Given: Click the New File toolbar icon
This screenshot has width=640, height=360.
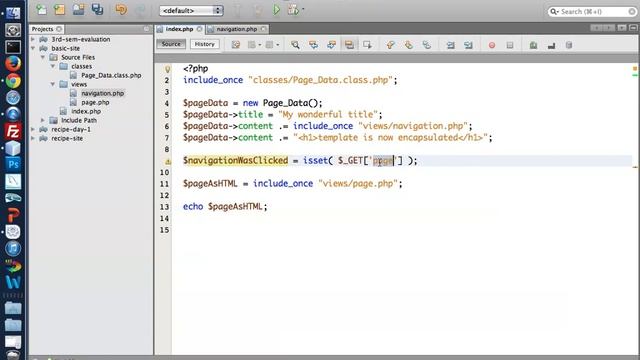Looking at the screenshot, I should (x=41, y=9).
